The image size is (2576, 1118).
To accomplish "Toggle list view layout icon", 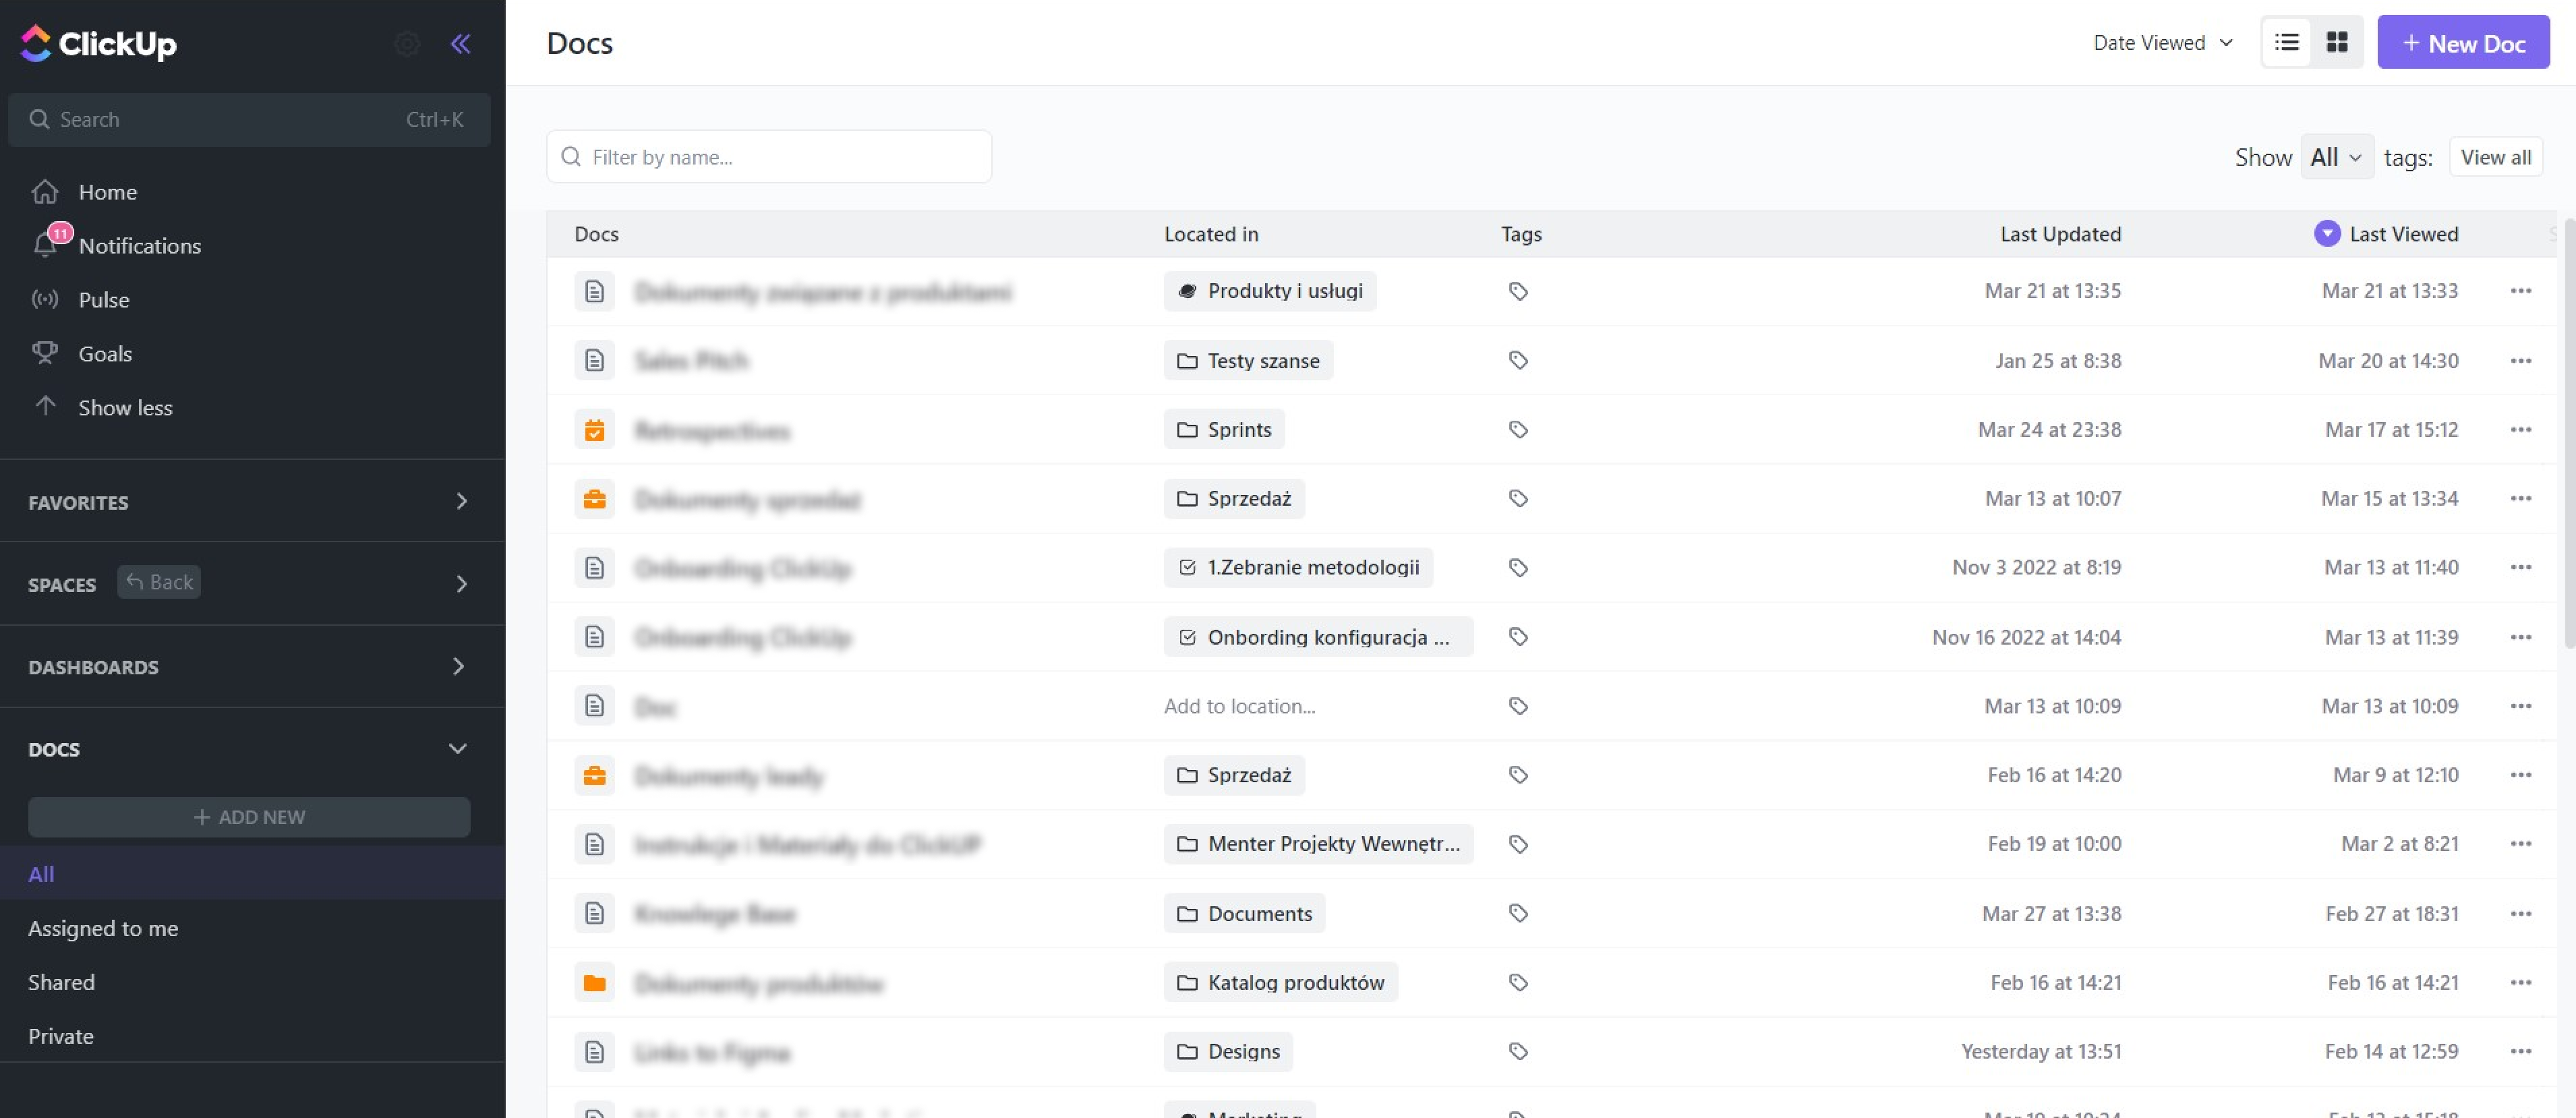I will pos(2287,41).
